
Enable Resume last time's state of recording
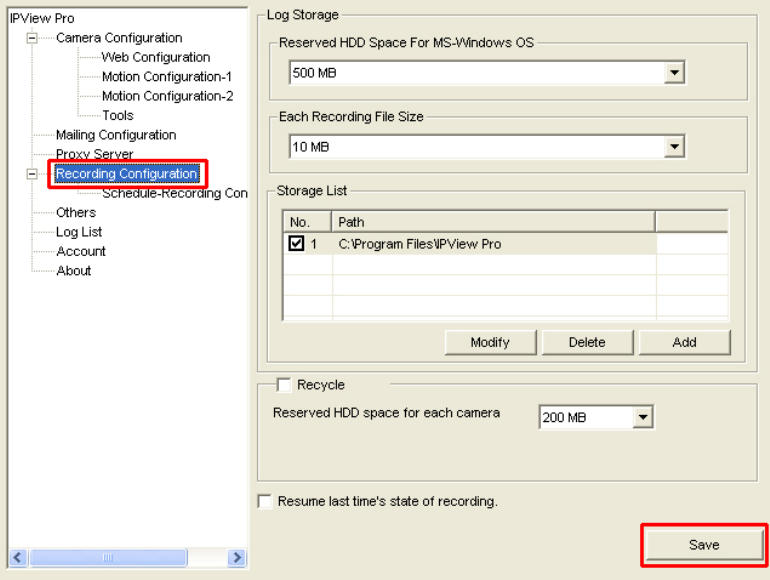click(265, 501)
